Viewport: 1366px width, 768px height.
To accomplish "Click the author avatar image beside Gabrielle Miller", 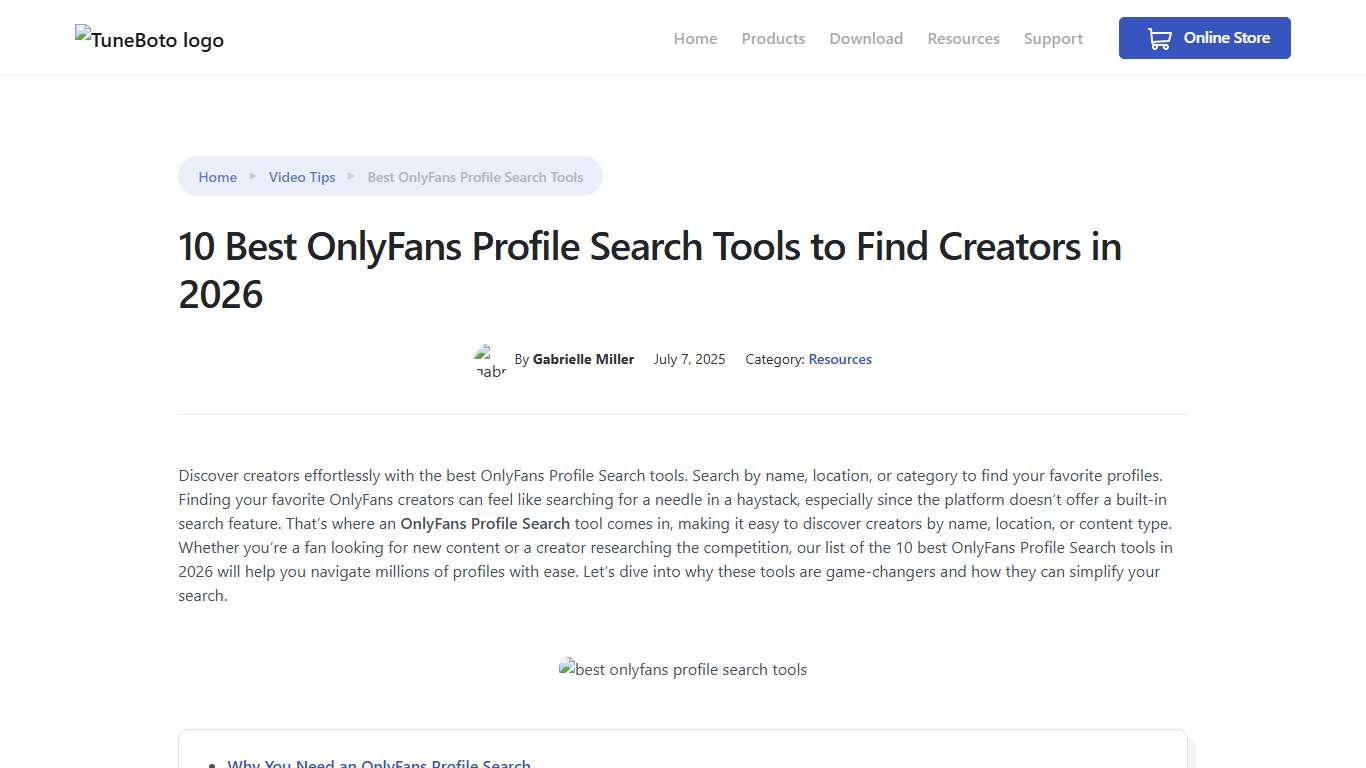I will click(489, 360).
